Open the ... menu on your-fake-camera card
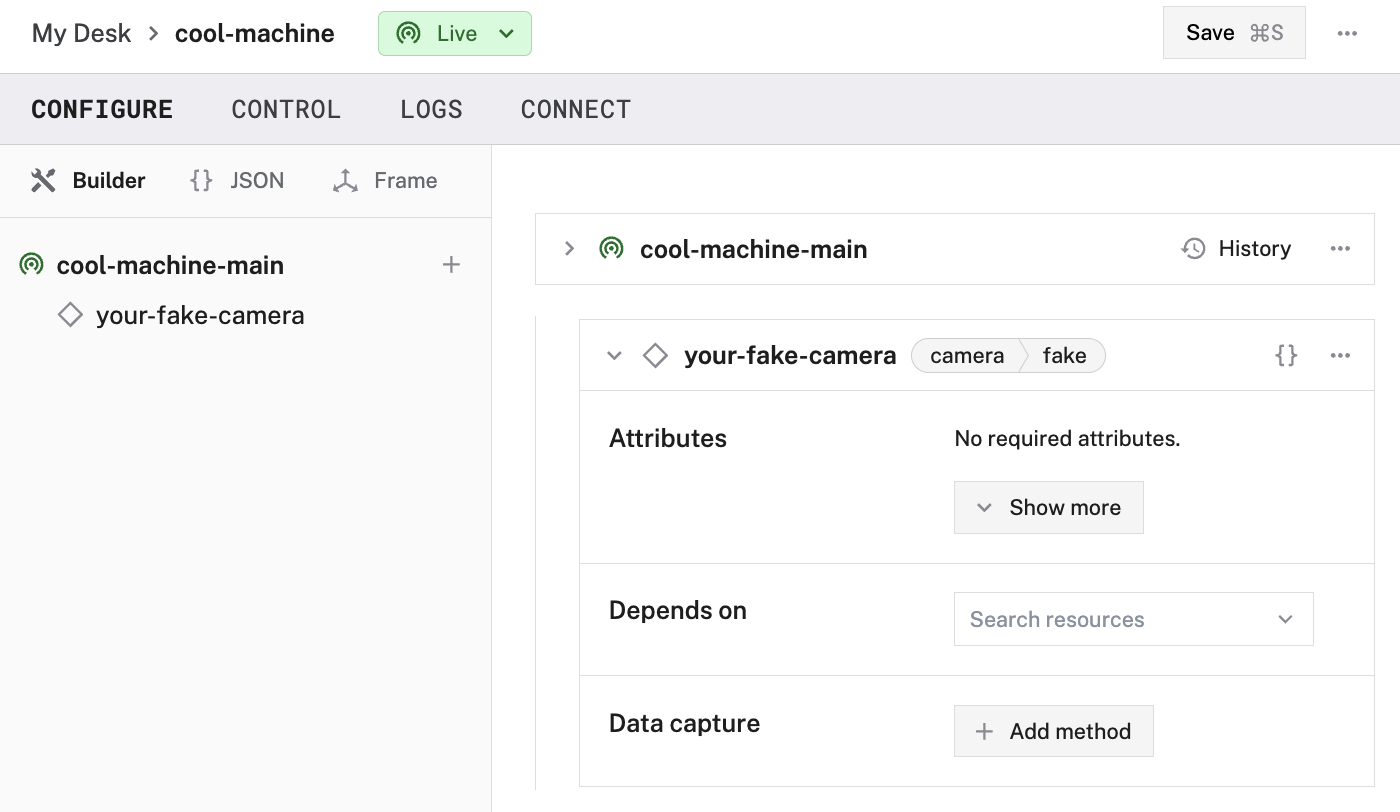 point(1340,355)
